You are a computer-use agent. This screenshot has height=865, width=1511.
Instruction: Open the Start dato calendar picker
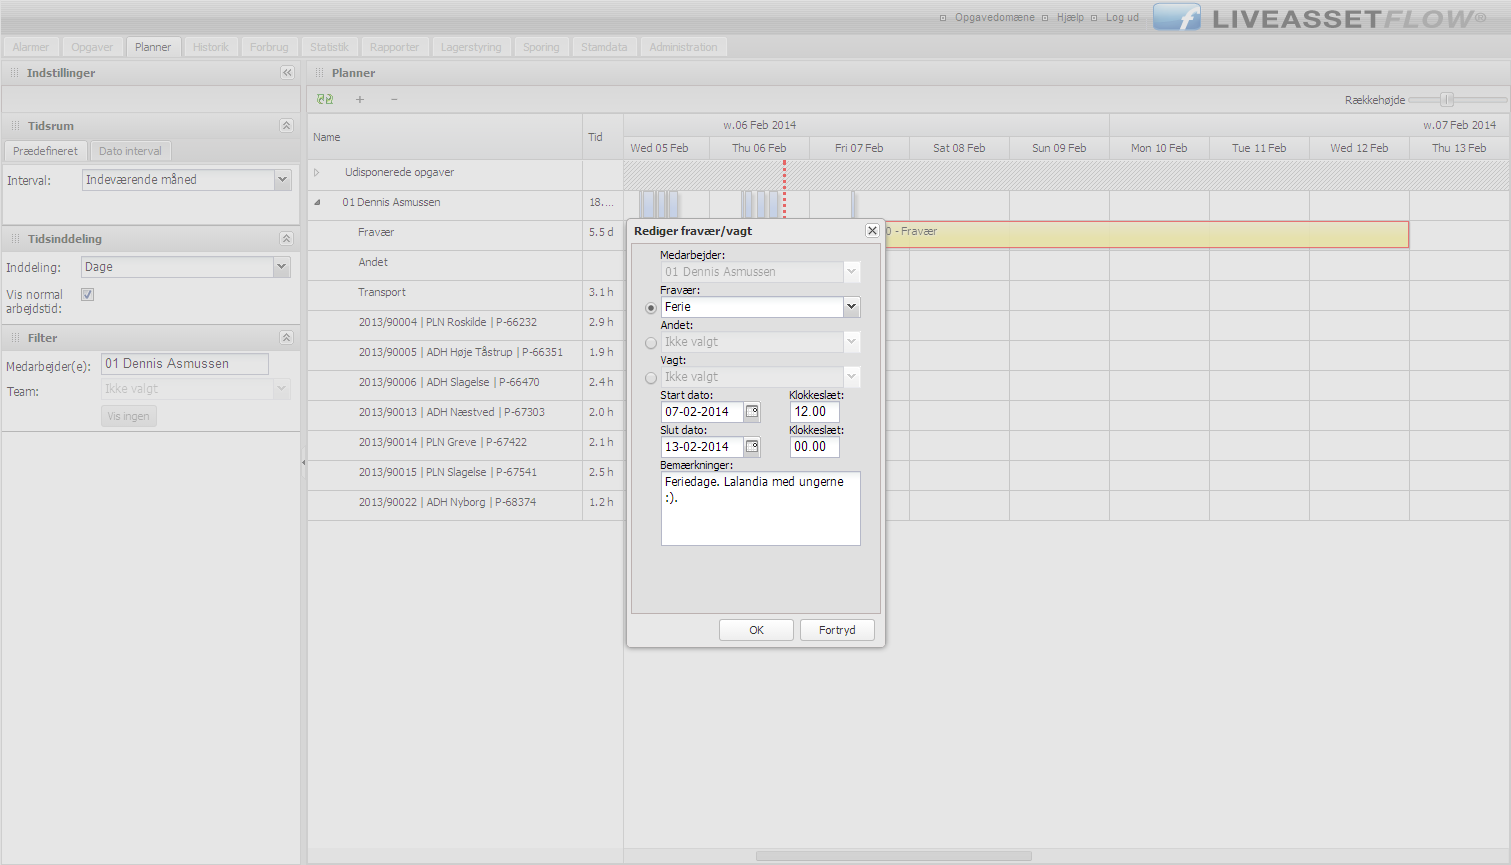coord(752,412)
